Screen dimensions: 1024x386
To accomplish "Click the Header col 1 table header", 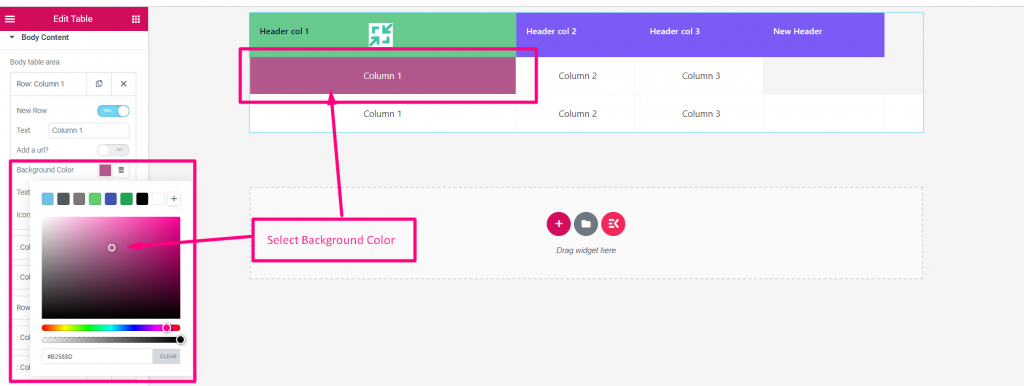I will click(383, 35).
